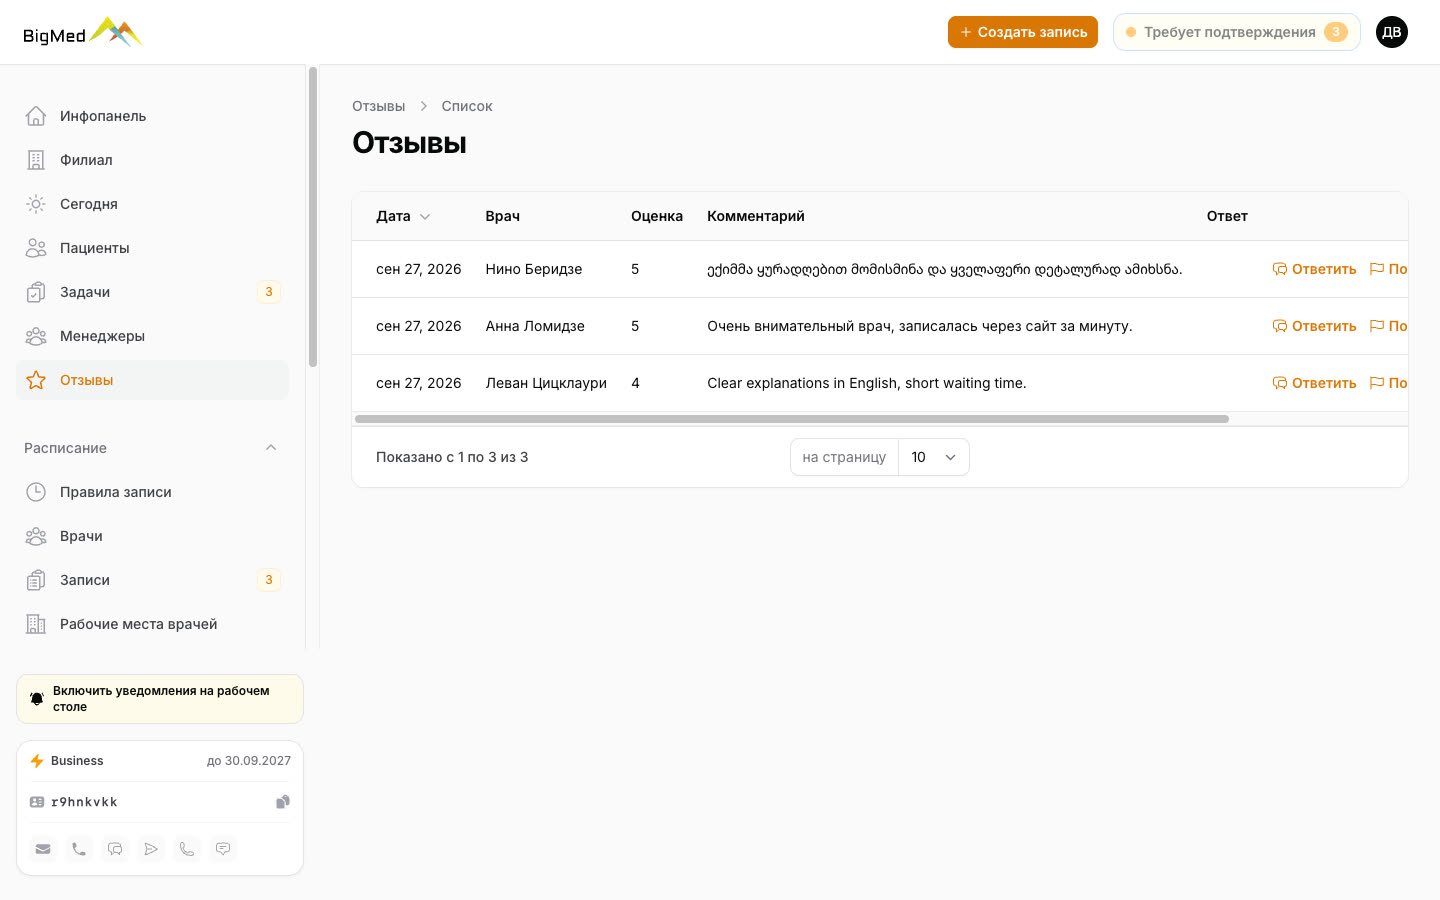Collapse the Расписание section chevron
The image size is (1440, 900).
(x=271, y=448)
